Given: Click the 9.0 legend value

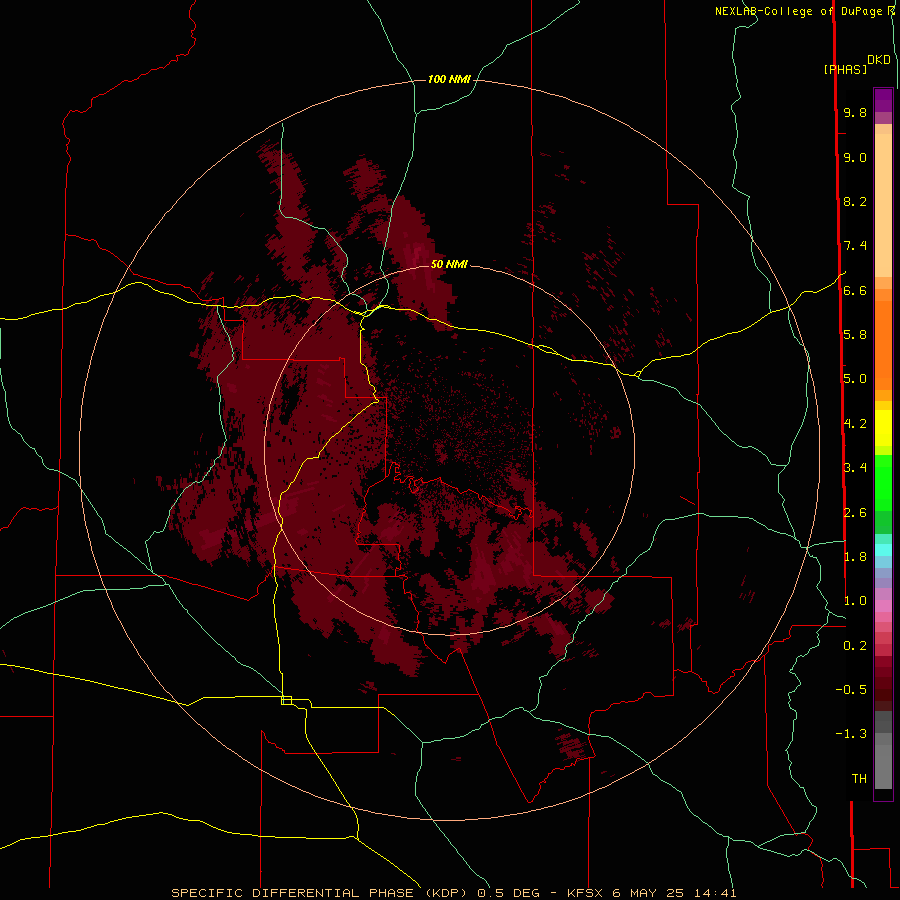Looking at the screenshot, I should point(855,157).
